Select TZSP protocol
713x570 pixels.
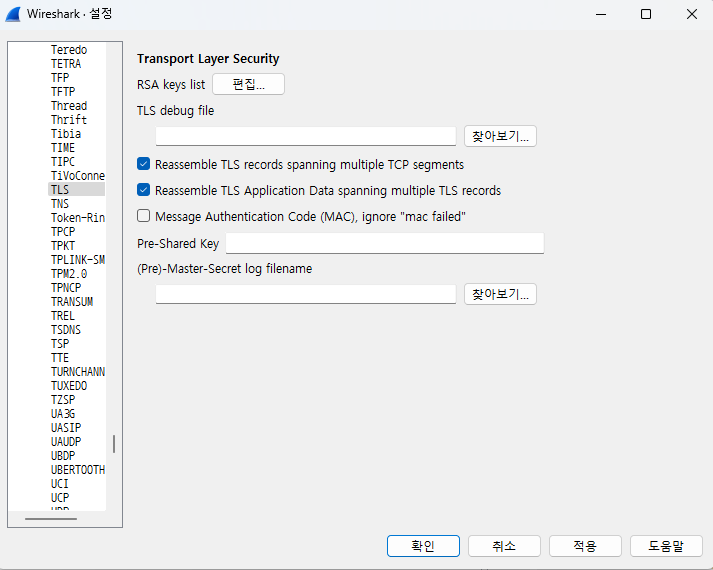coord(63,400)
